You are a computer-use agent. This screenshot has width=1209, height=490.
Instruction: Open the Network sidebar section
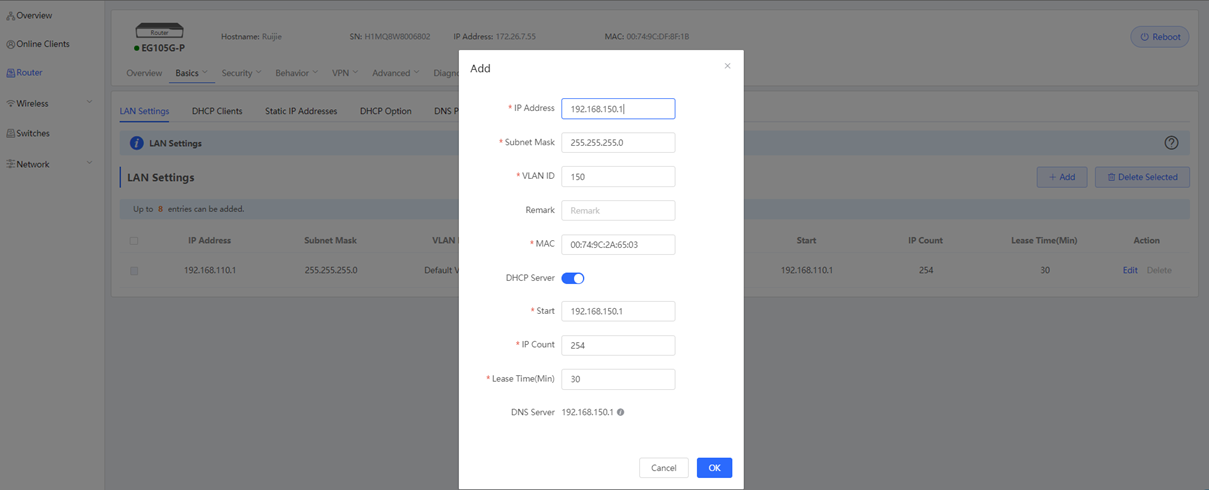point(27,164)
